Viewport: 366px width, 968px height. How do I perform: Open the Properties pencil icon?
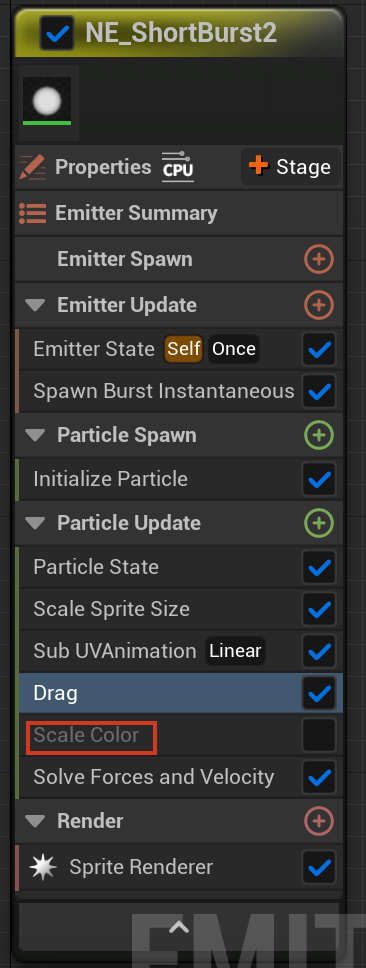click(x=32, y=167)
